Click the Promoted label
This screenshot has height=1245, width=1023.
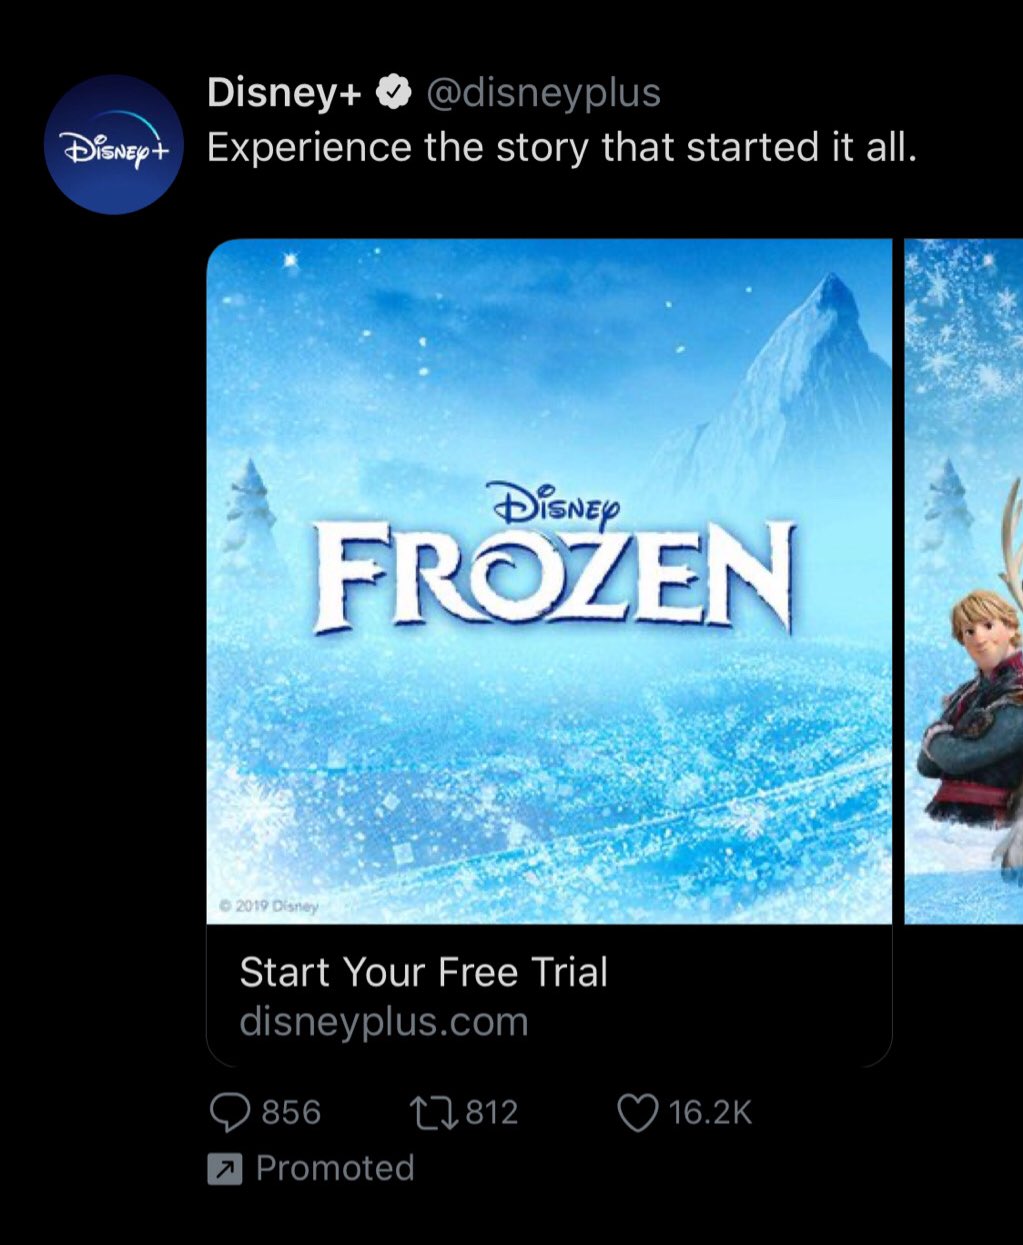pos(335,1168)
